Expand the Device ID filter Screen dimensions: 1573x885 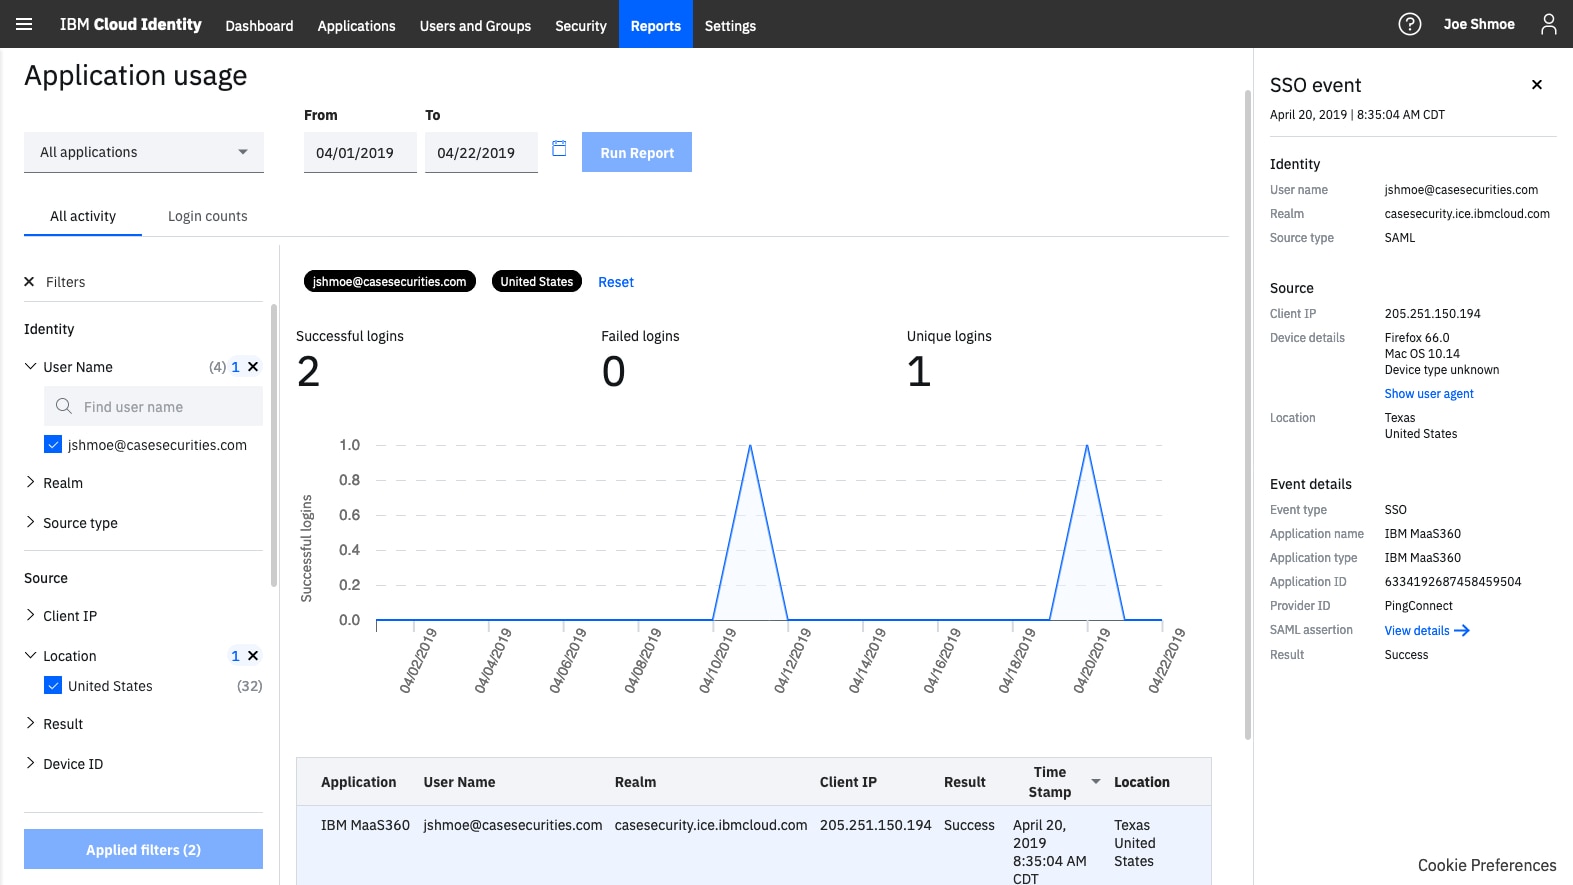click(30, 764)
